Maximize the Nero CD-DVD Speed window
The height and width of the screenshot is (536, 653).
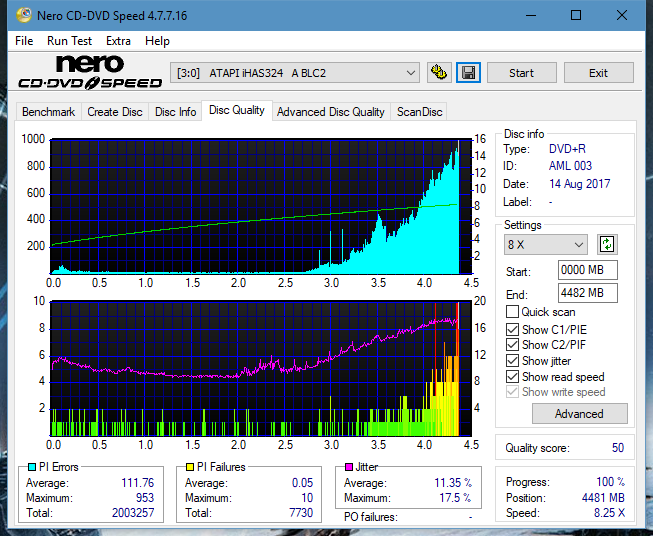tap(576, 15)
